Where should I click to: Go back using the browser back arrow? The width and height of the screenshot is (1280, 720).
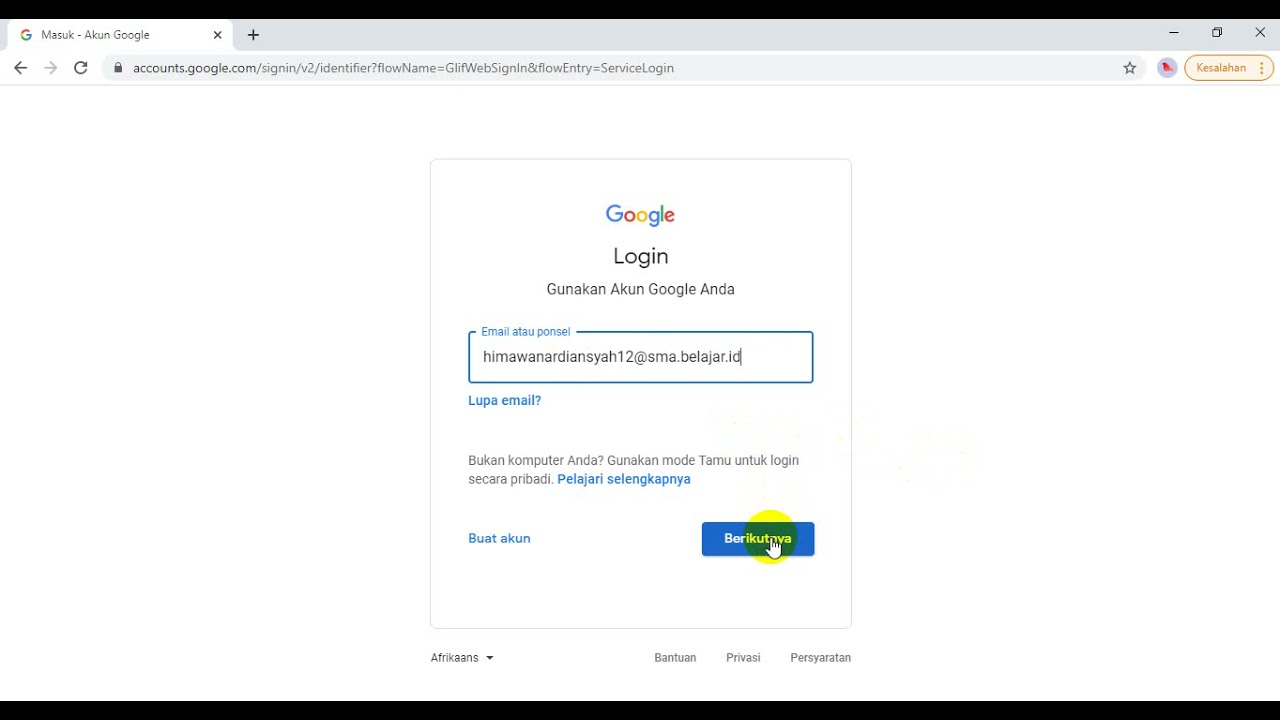point(21,68)
